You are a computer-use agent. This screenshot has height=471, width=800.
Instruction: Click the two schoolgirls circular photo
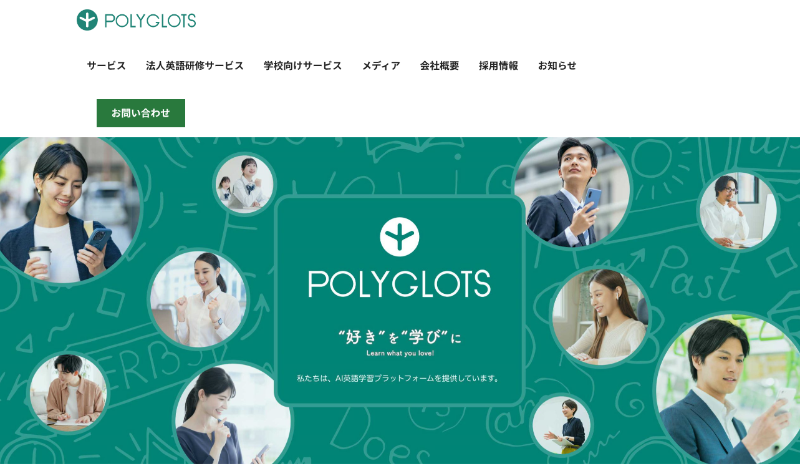pos(244,184)
